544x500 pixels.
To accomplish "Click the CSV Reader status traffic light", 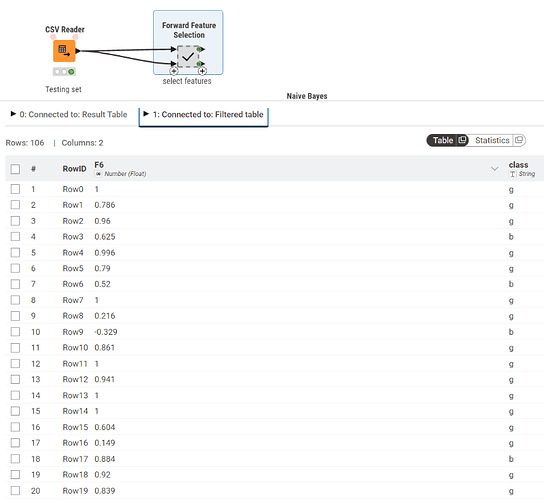I will coord(64,72).
